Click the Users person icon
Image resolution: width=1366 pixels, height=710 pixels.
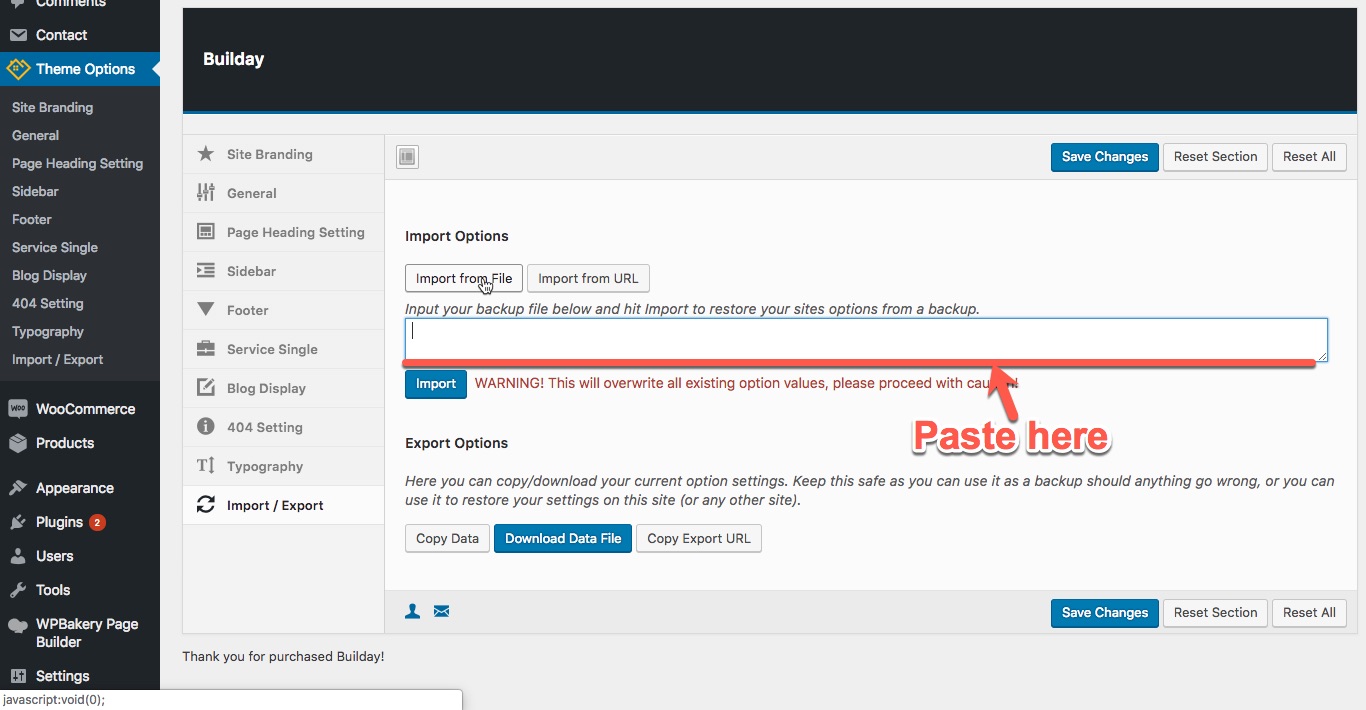tap(17, 556)
